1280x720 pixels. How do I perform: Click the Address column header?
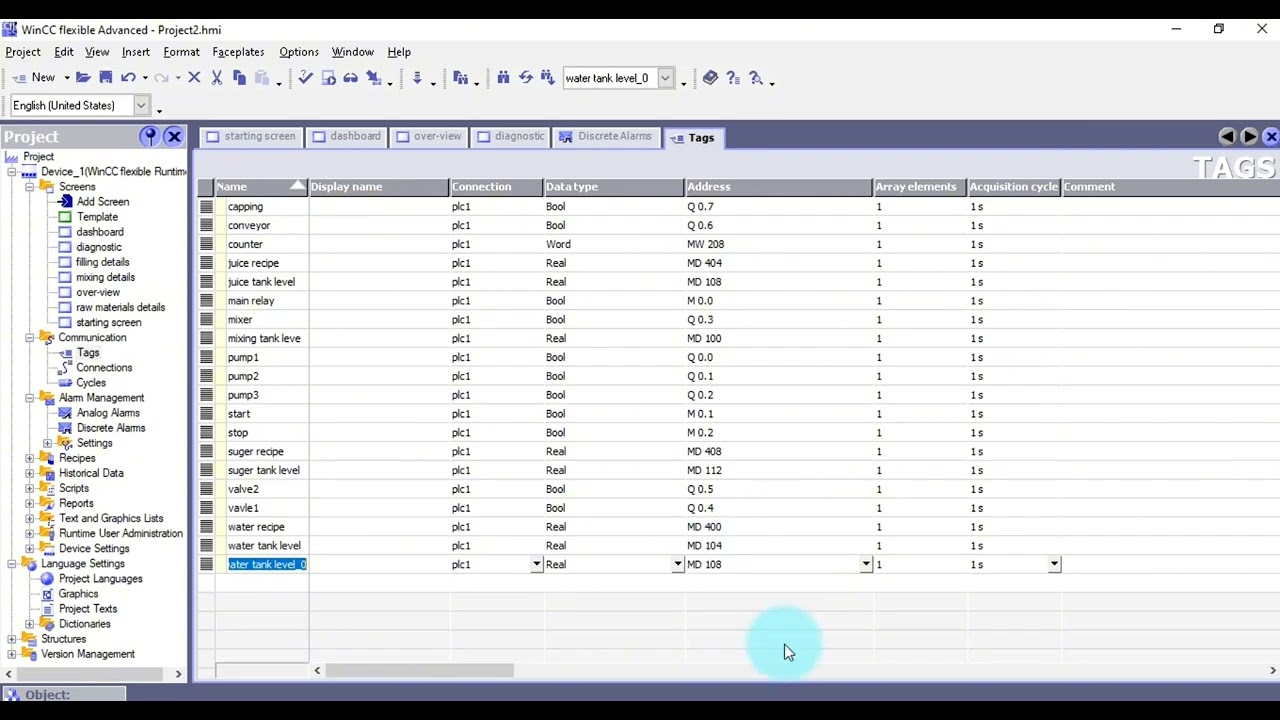point(779,187)
